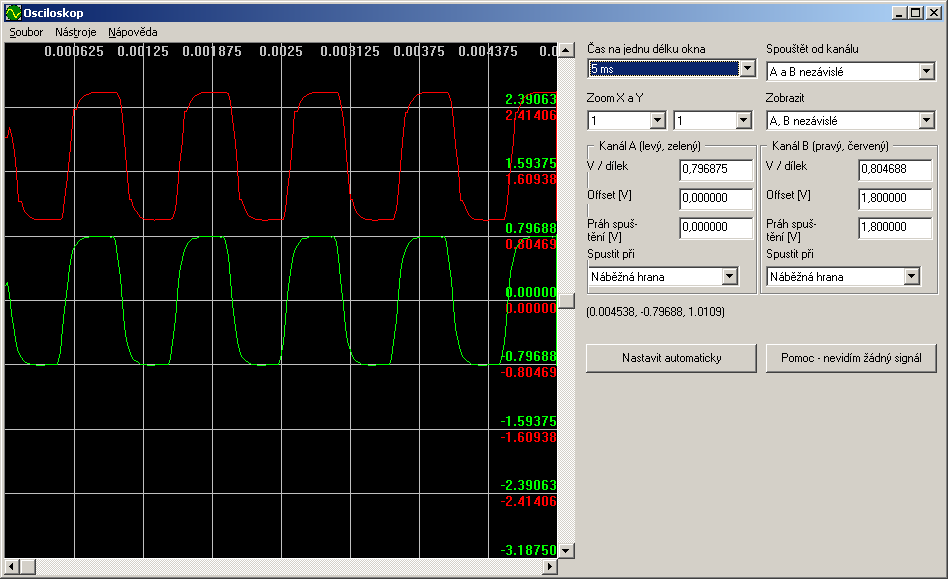This screenshot has height=579, width=948.
Task: Expand Kanál B 'Spustit při' dropdown
Action: coord(911,277)
